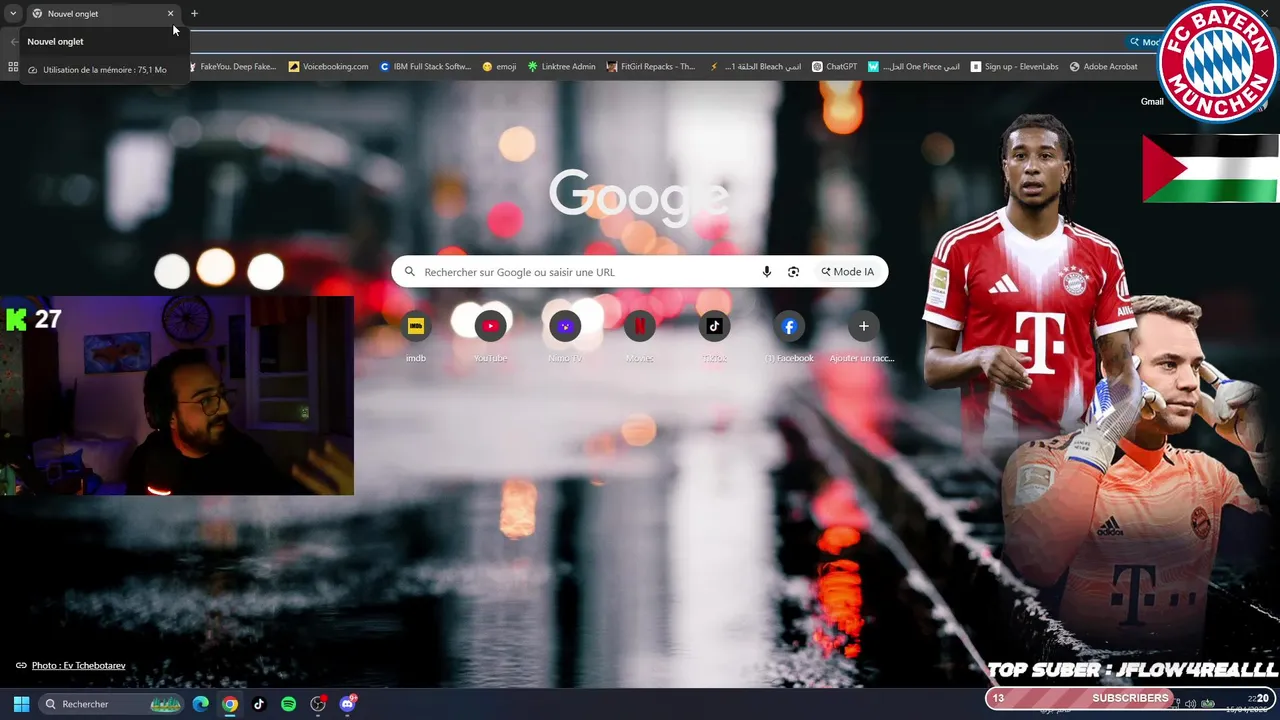Open the Linktree Admin bookmark
The image size is (1280, 720).
(x=561, y=67)
